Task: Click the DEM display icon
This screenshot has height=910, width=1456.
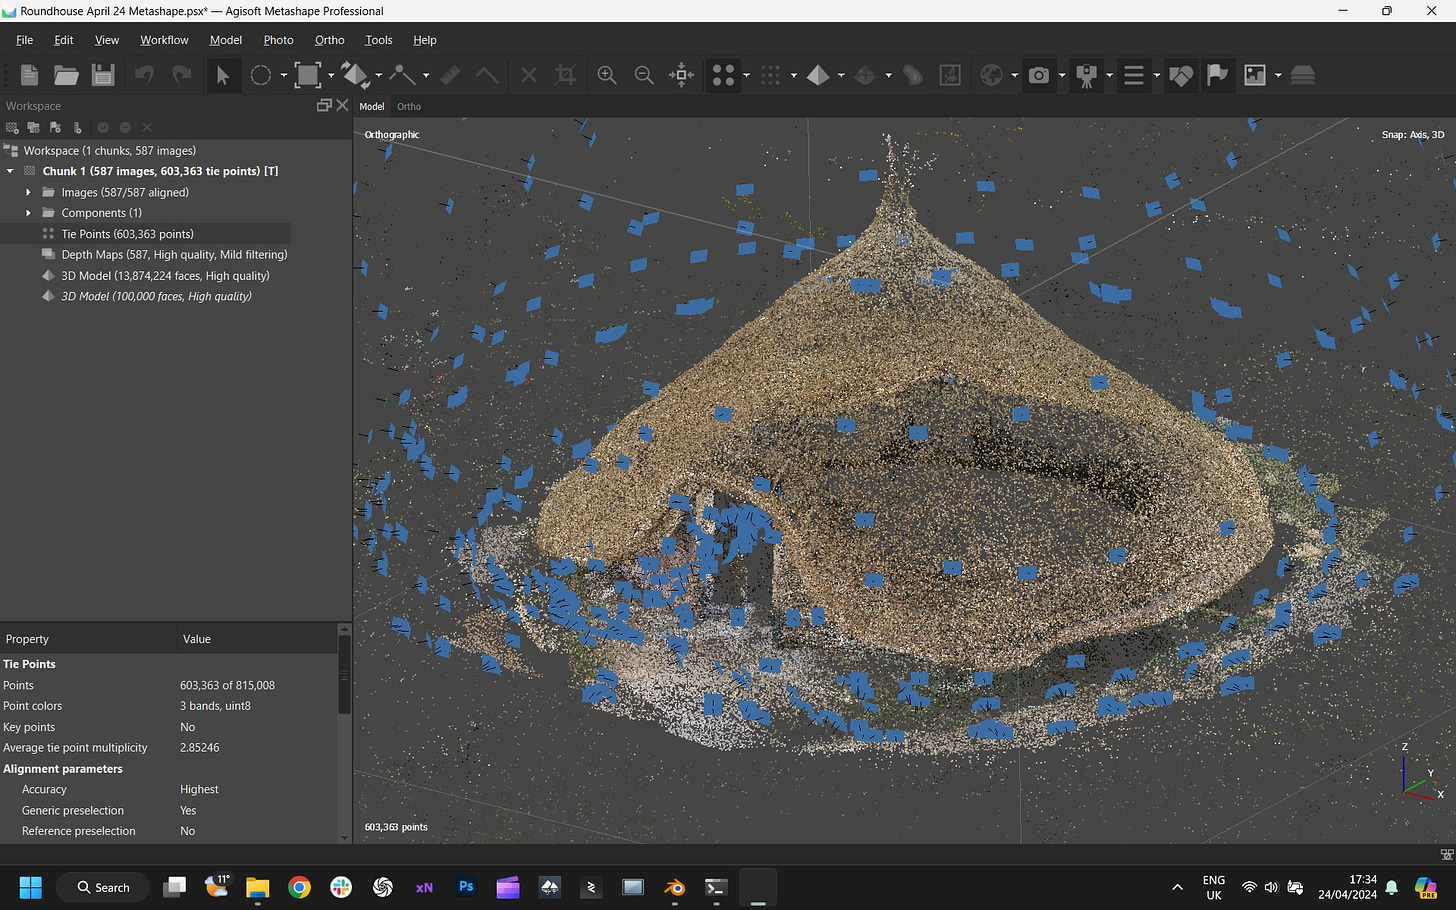Action: [913, 75]
